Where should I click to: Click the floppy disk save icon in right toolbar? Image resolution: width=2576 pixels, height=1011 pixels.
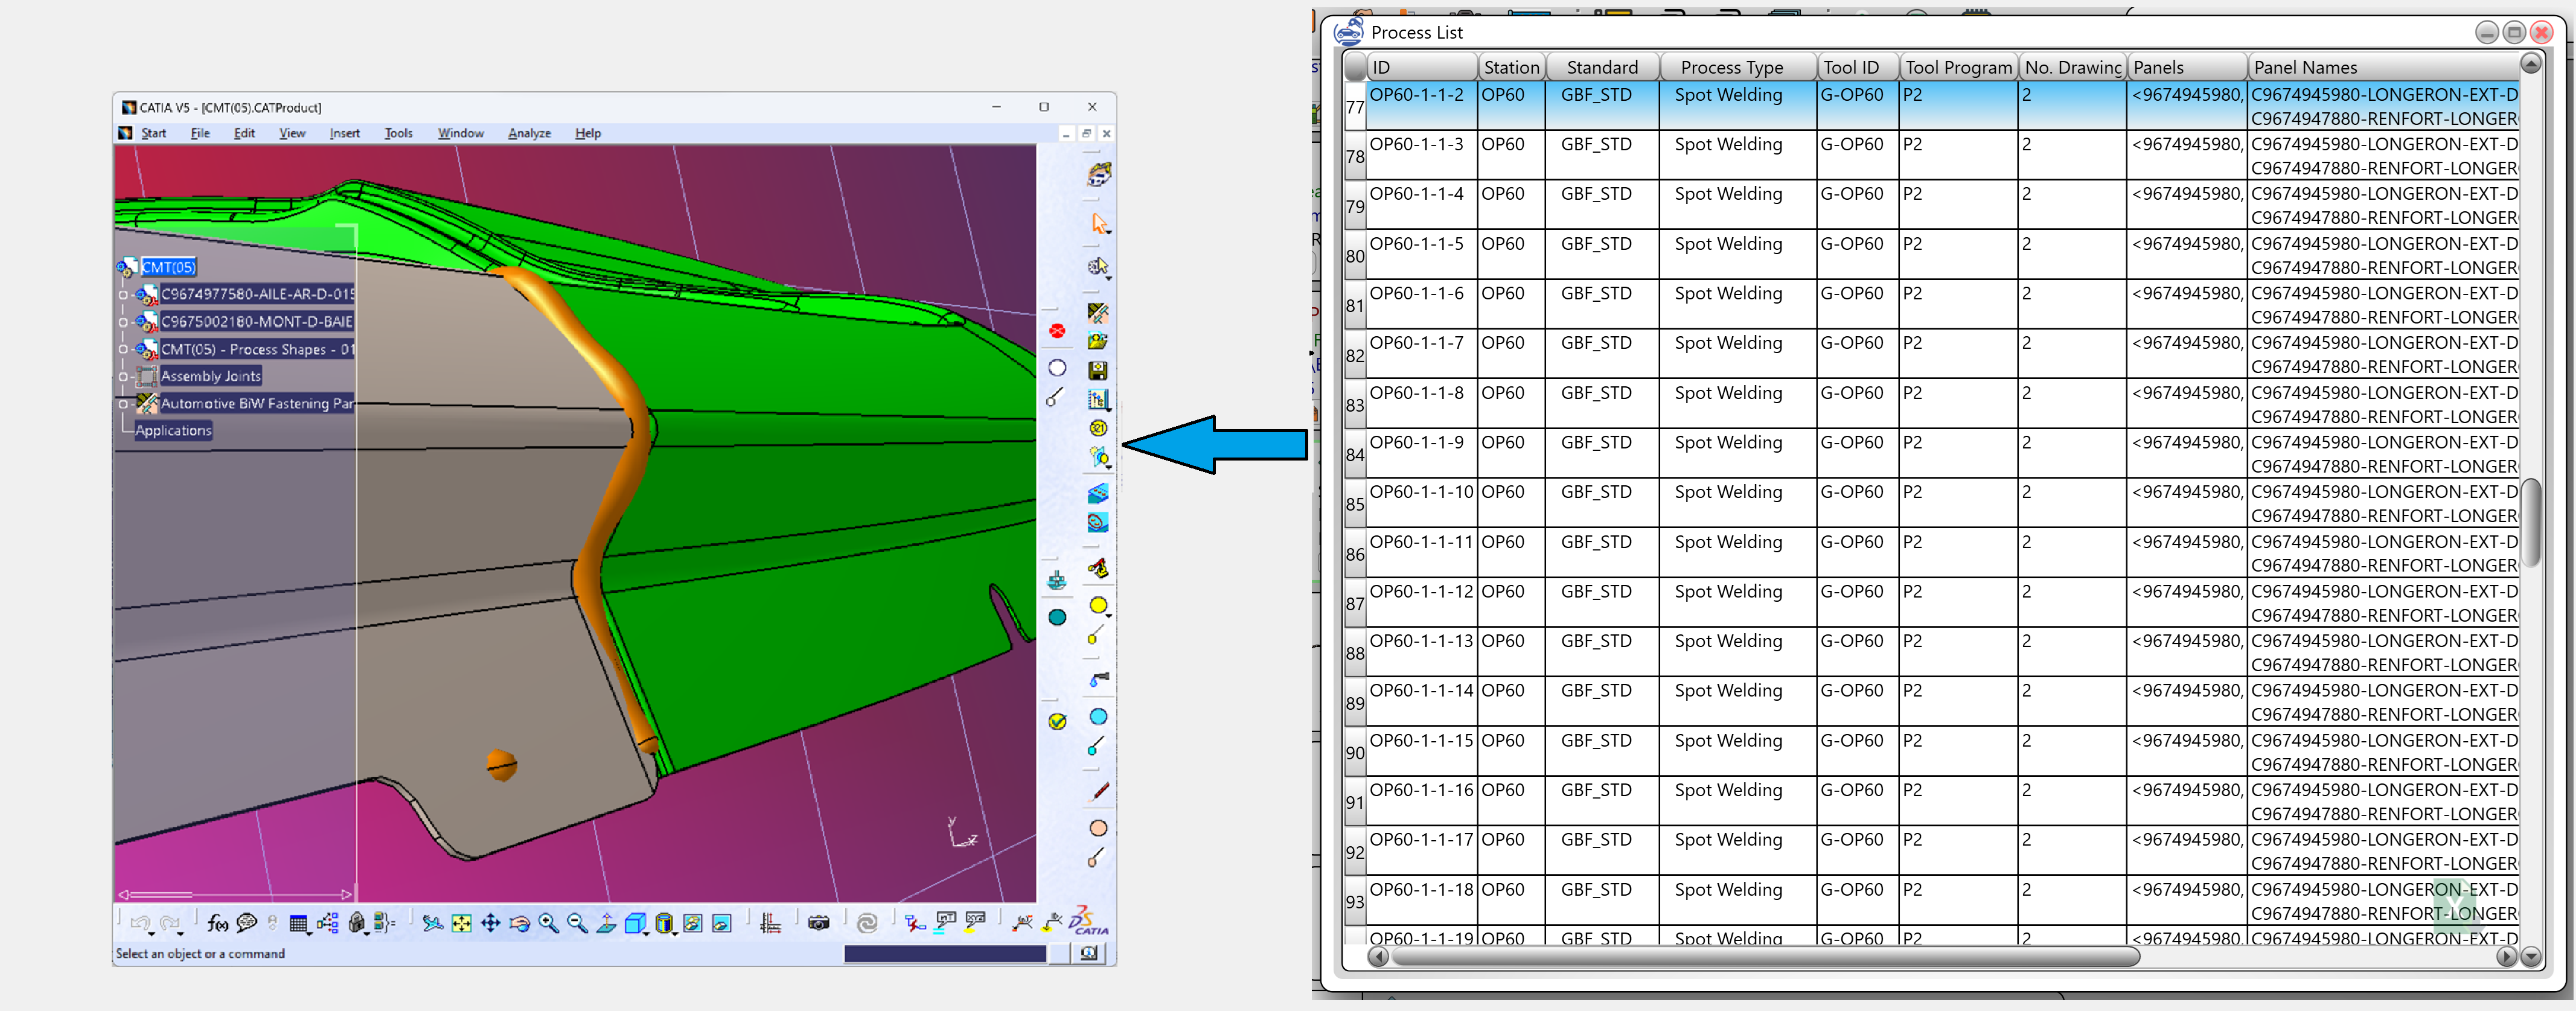click(x=1098, y=370)
